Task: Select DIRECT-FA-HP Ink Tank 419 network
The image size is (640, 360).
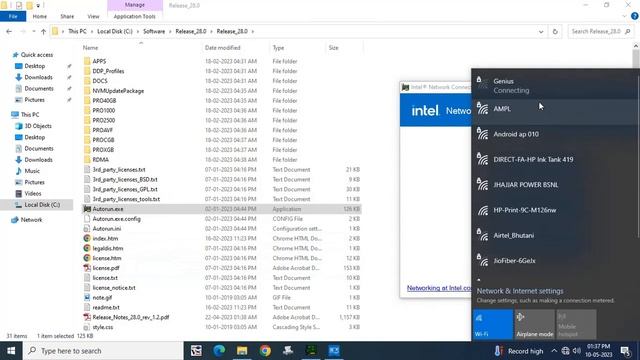Action: click(x=555, y=160)
